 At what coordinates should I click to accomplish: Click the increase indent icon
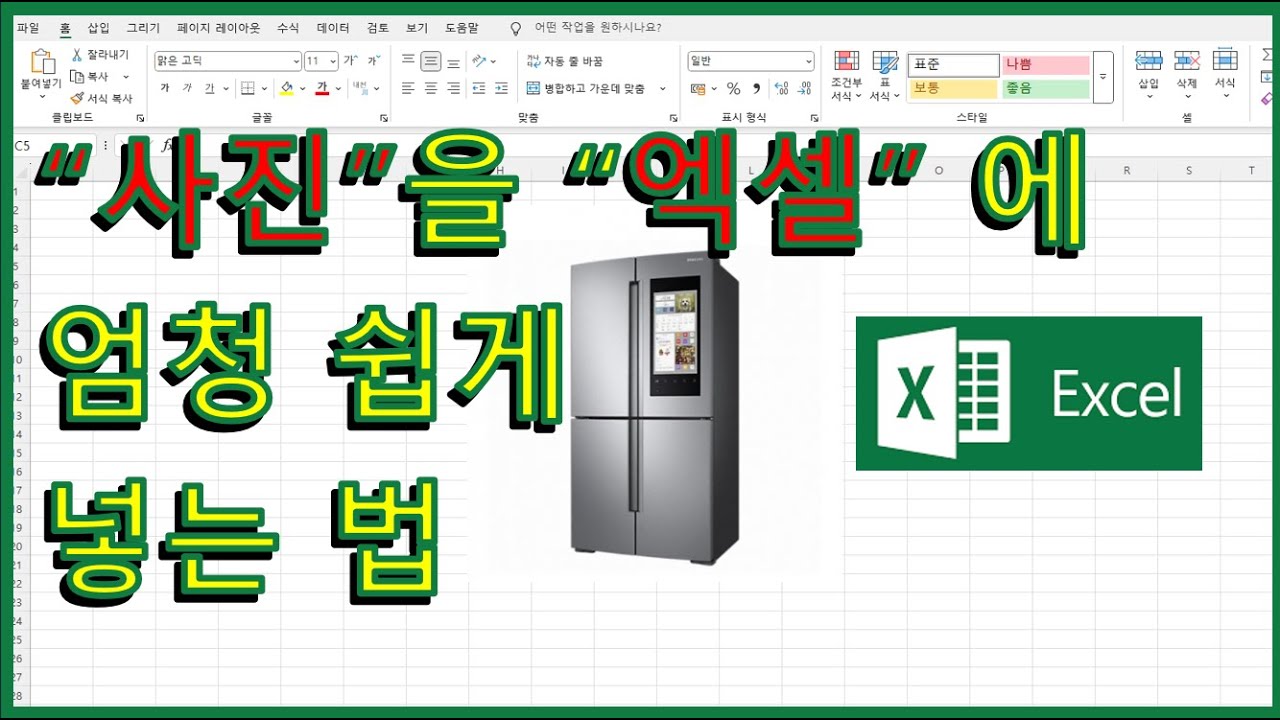click(501, 88)
